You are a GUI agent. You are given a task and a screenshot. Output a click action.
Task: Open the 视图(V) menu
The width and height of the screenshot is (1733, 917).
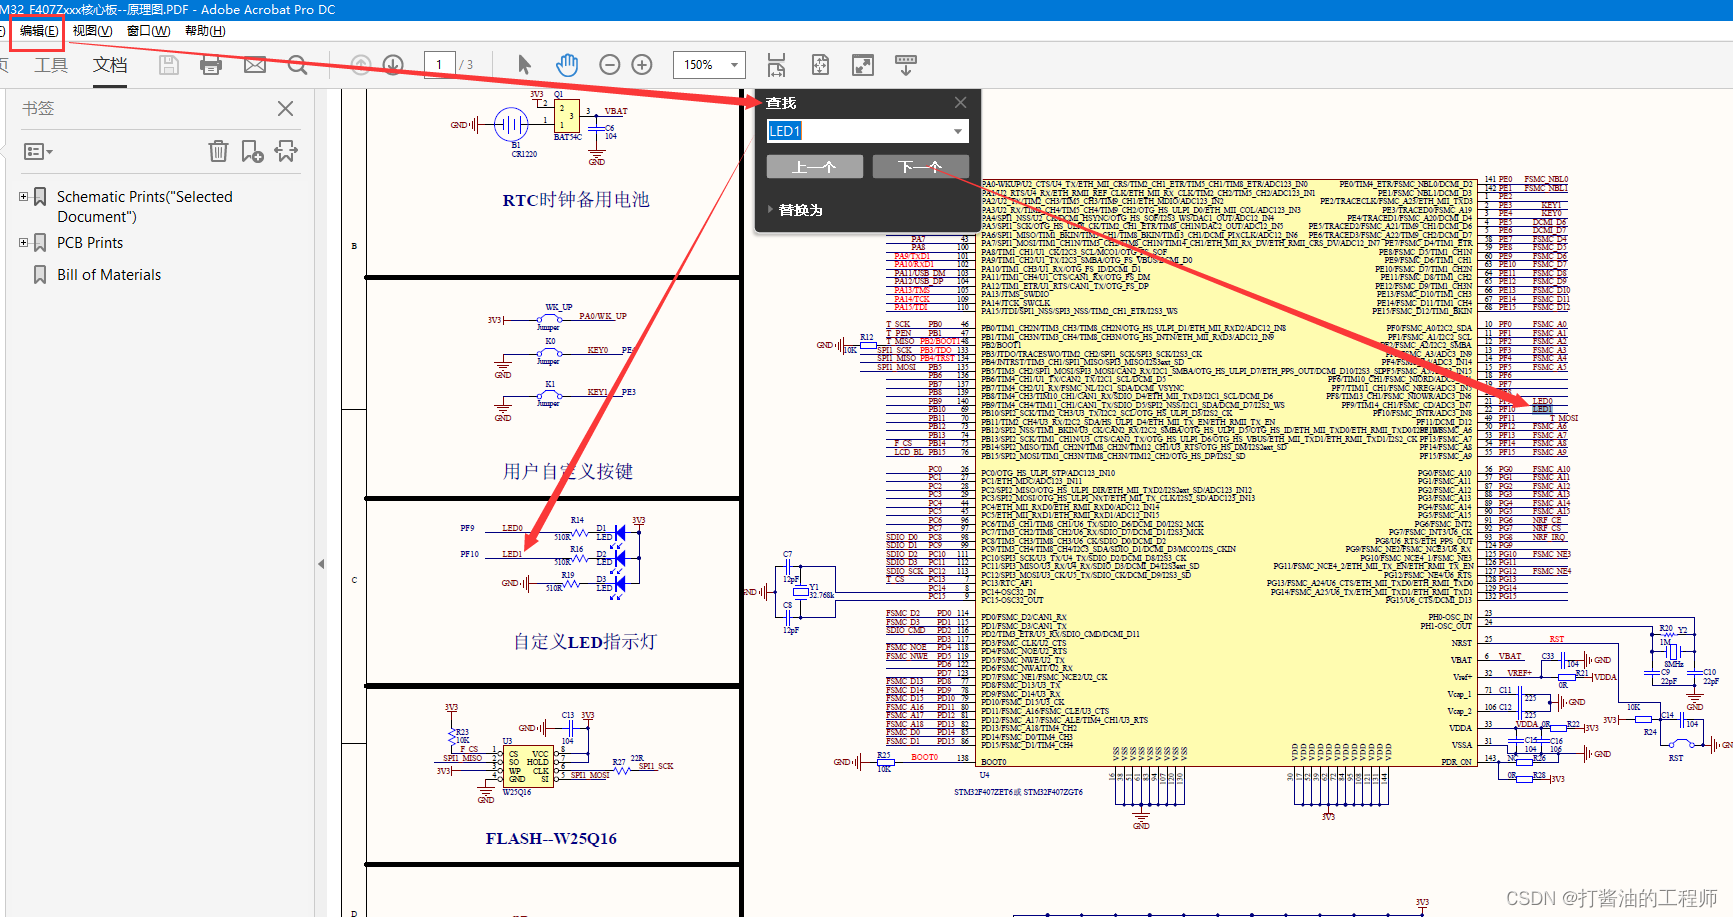click(x=92, y=31)
